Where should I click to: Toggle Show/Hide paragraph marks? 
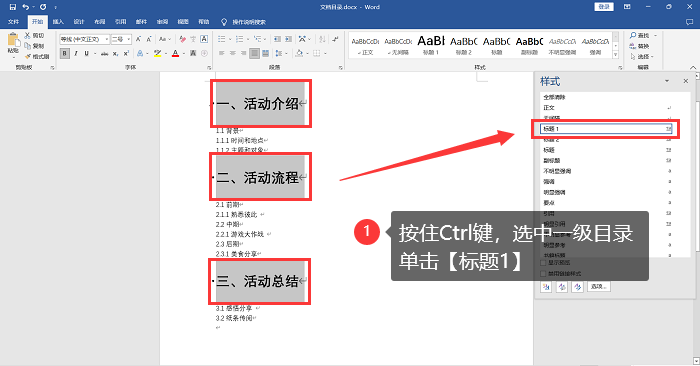[335, 39]
